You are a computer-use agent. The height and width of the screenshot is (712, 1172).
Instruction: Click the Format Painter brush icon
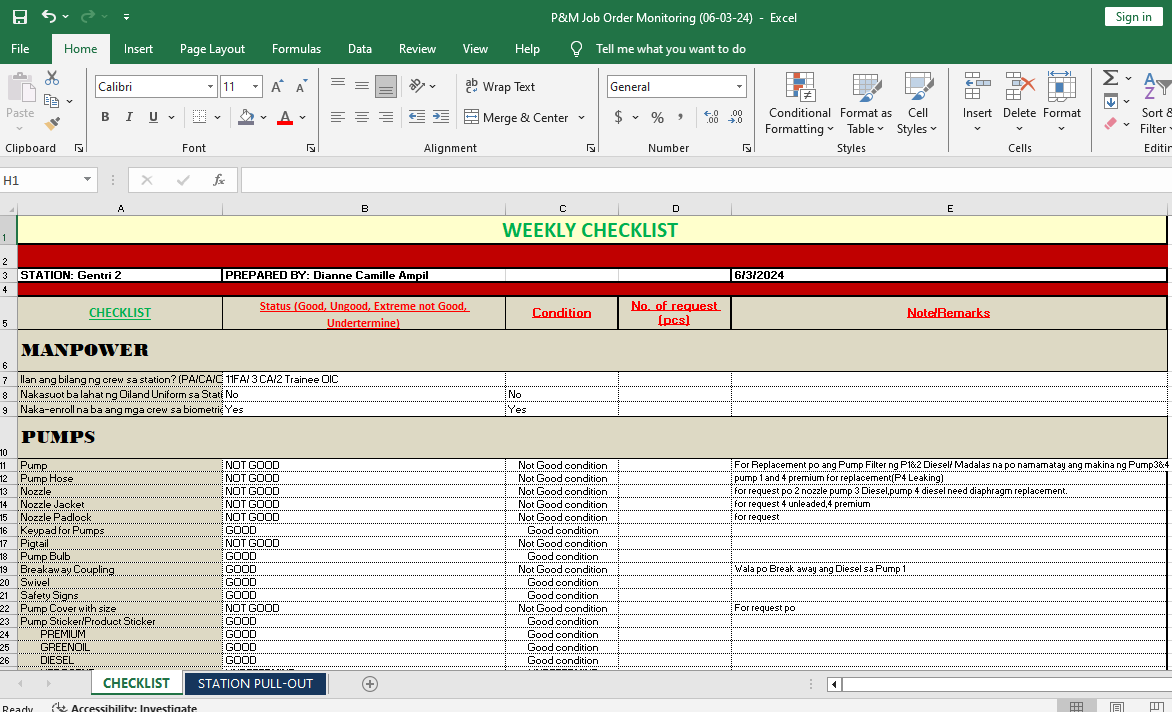tap(52, 124)
